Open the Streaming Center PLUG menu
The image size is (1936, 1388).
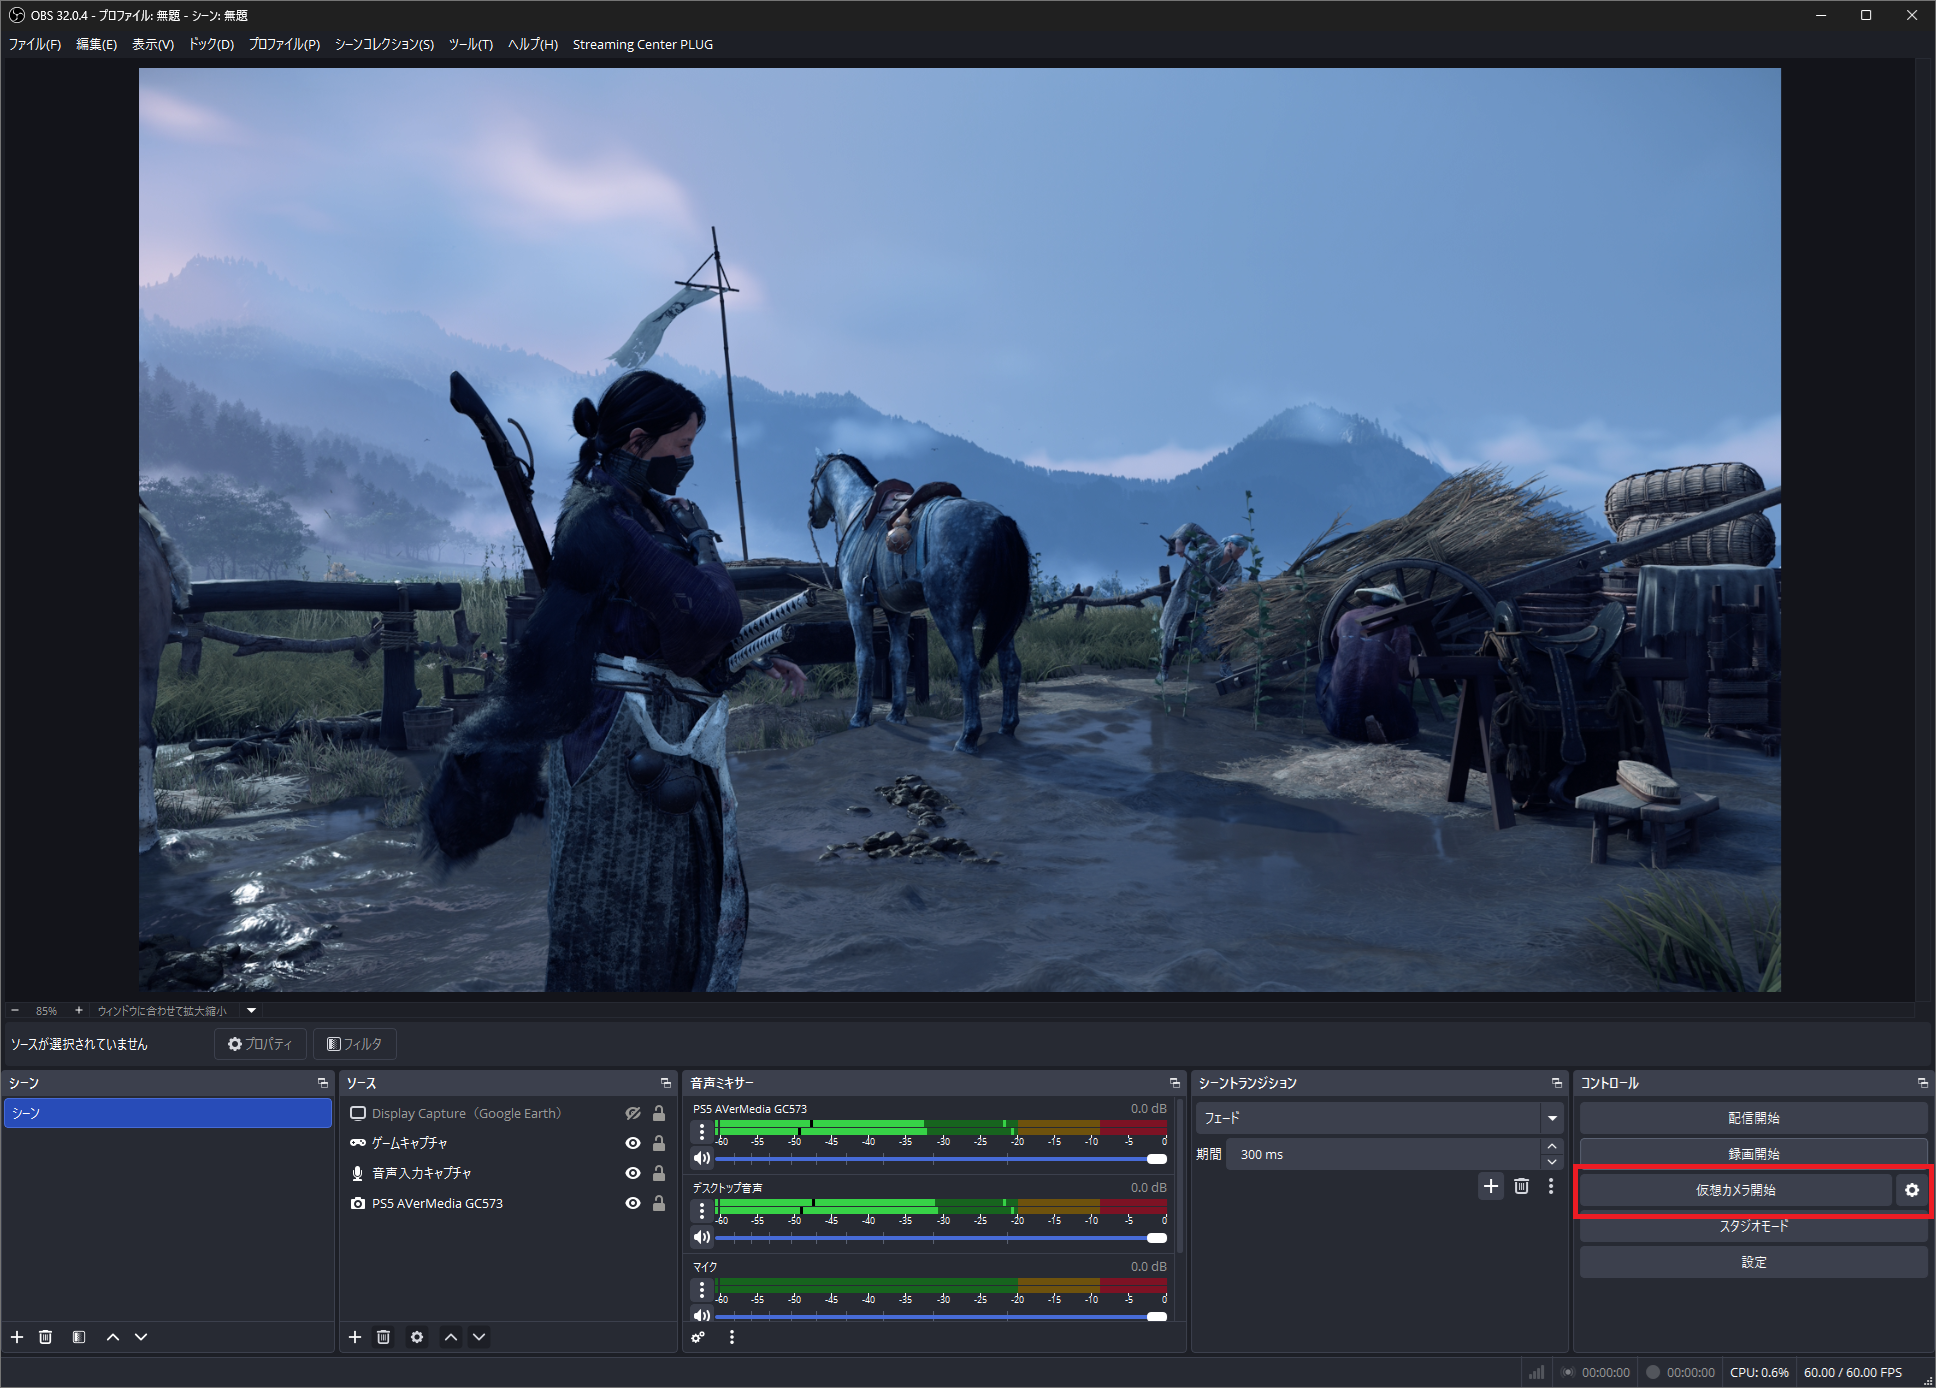coord(642,44)
